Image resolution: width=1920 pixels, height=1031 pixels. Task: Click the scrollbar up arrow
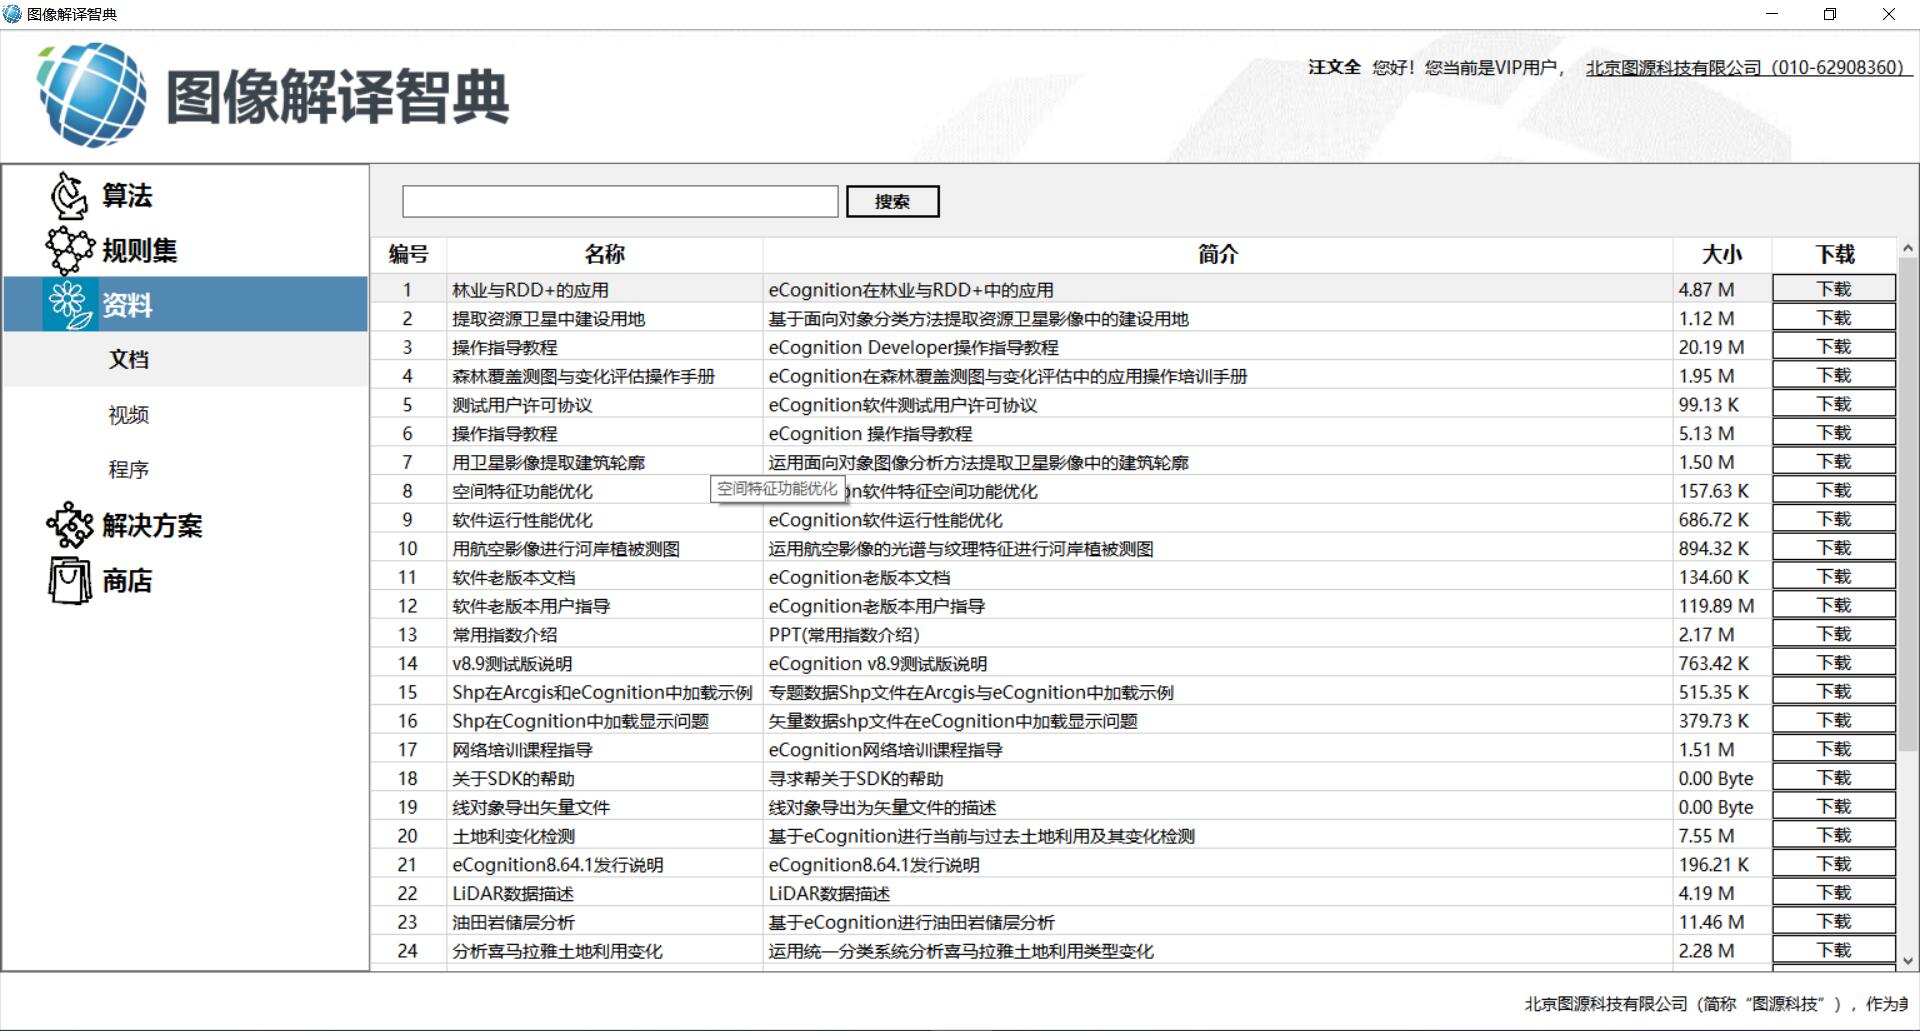pos(1907,248)
